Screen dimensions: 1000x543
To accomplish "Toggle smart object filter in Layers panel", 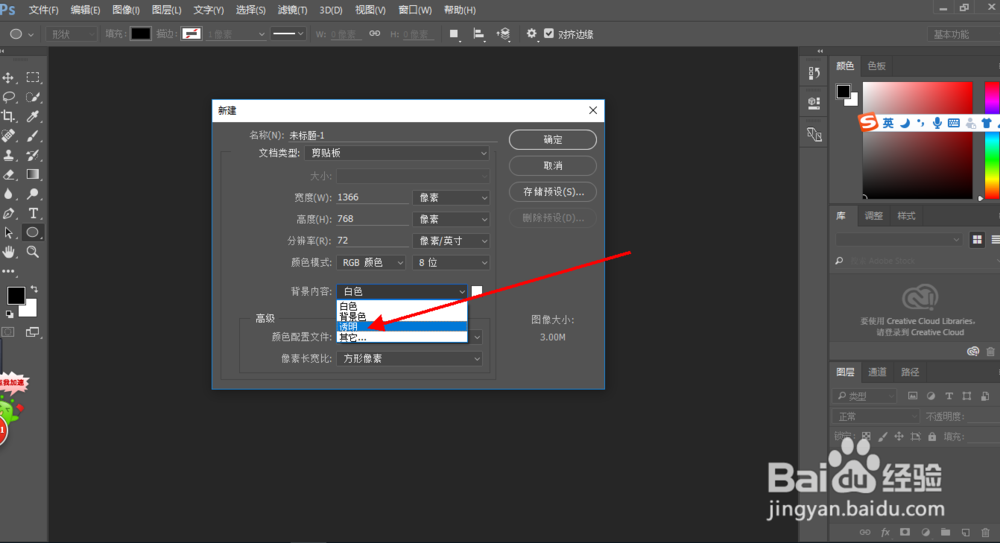I will click(985, 396).
